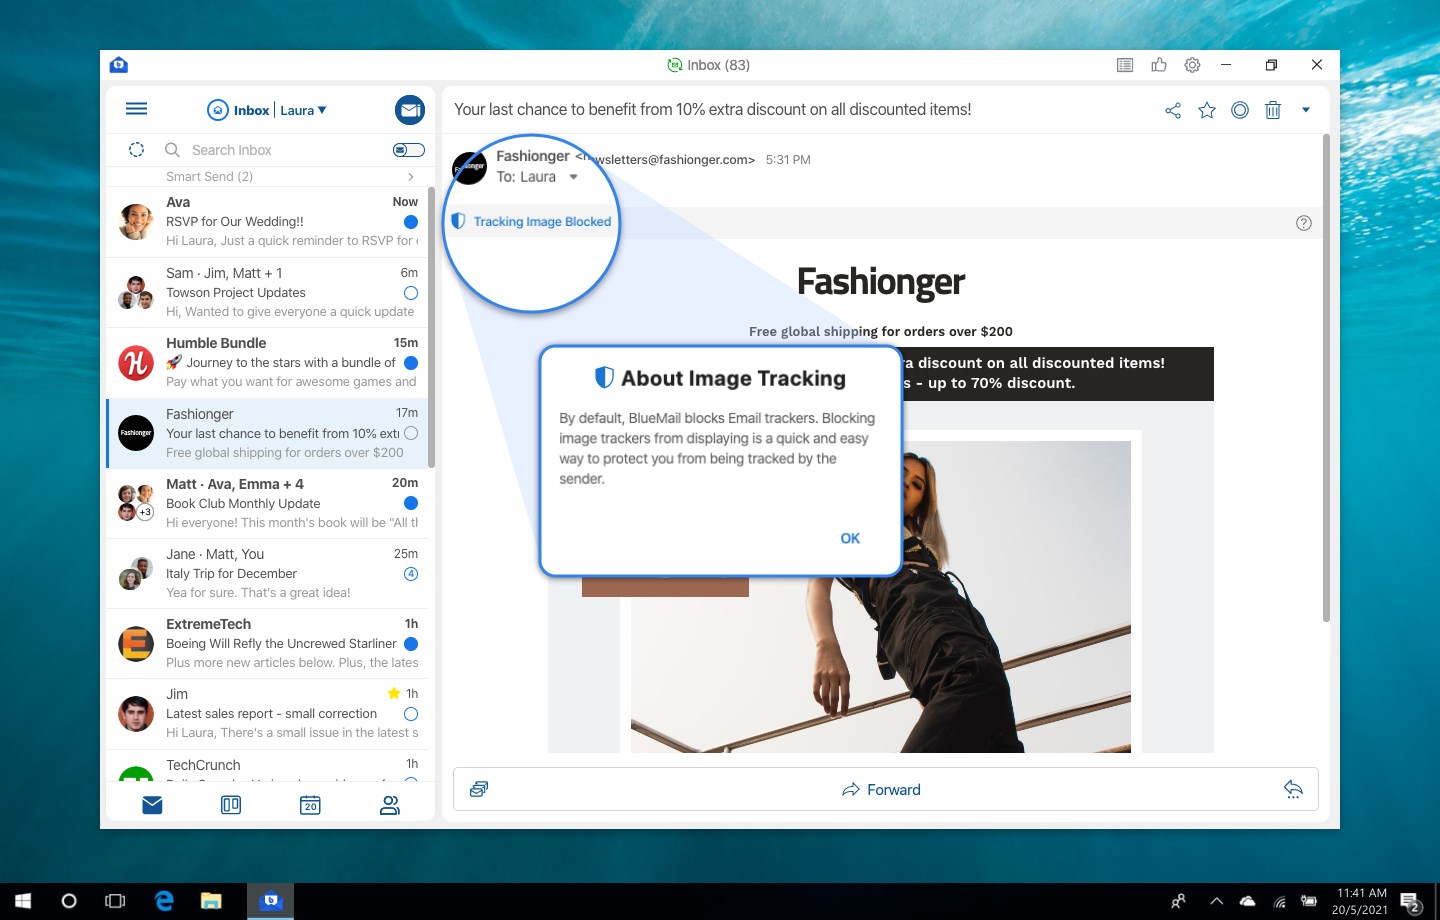This screenshot has width=1440, height=920.
Task: Open the hamburger menu in sidebar
Action: click(x=137, y=109)
